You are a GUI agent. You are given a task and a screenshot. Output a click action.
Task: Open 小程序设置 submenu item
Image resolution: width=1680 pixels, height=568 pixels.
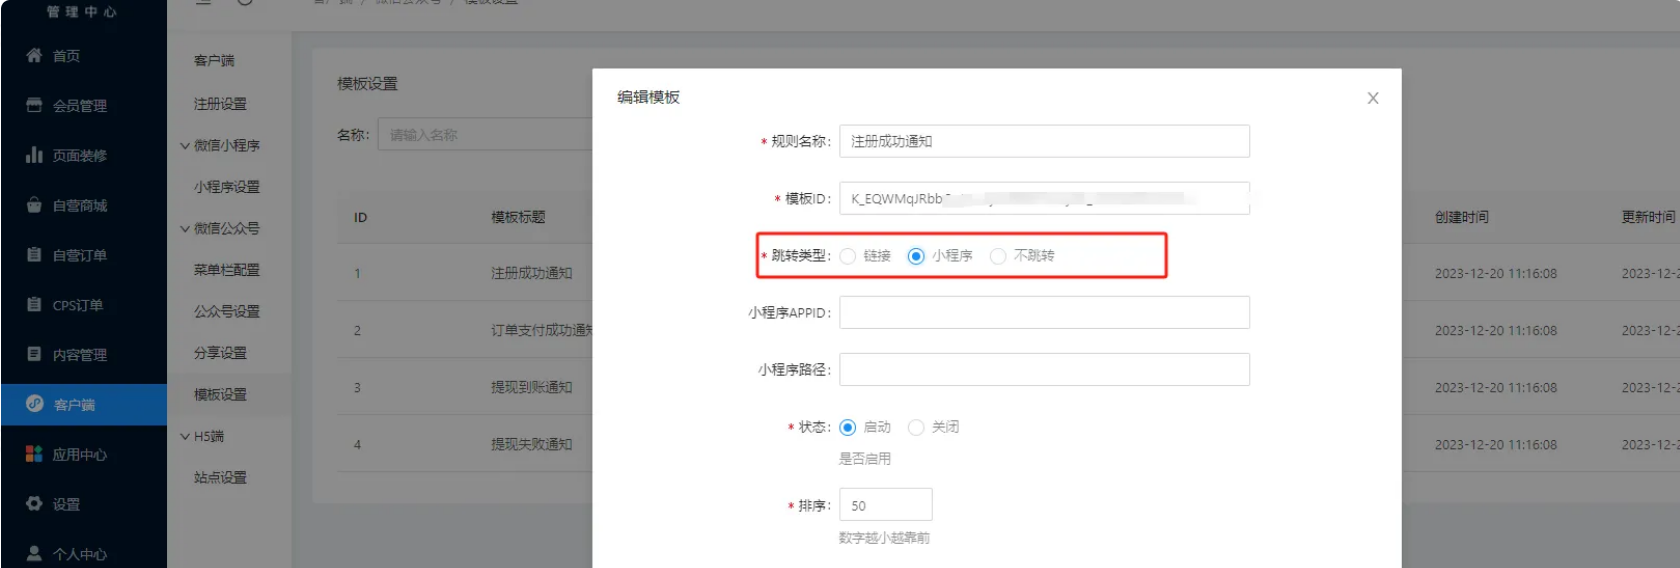[x=227, y=187]
